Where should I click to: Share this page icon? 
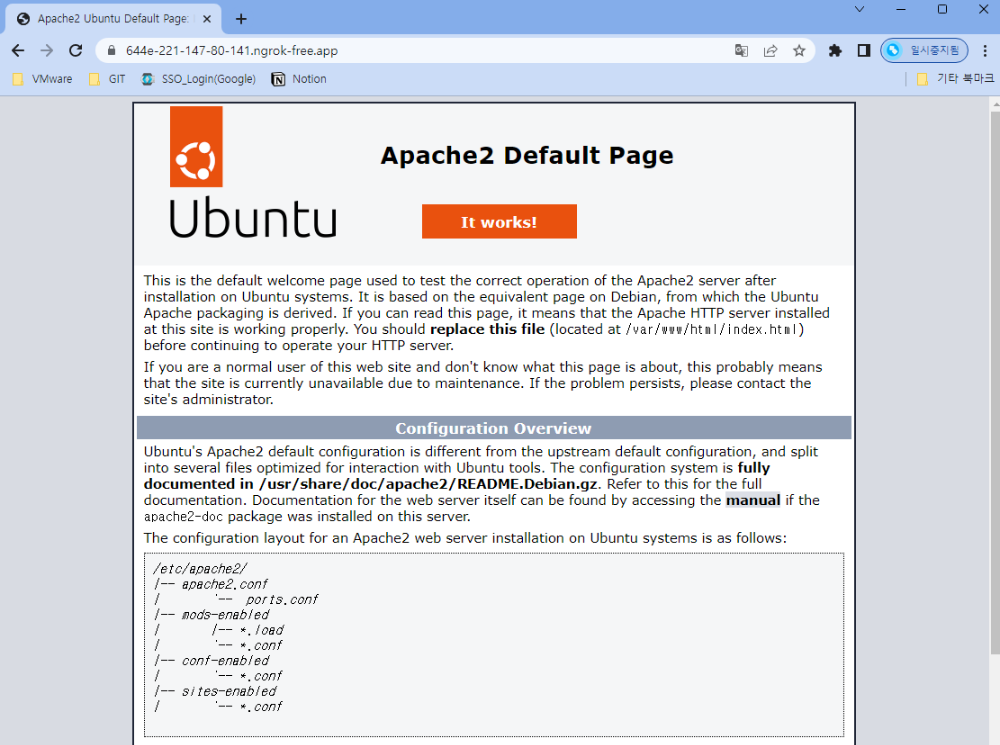pos(770,50)
